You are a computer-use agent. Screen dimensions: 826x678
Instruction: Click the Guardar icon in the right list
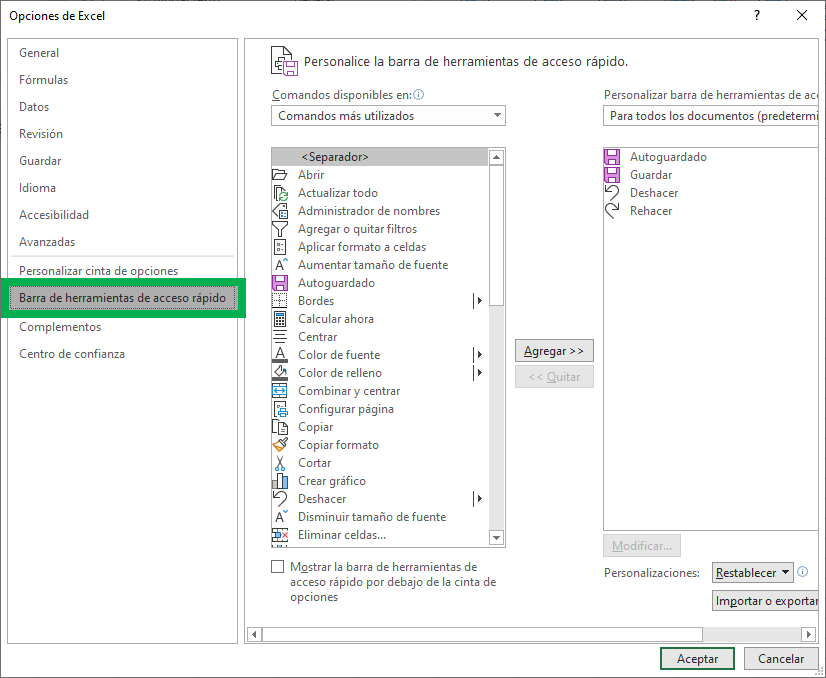coord(612,175)
